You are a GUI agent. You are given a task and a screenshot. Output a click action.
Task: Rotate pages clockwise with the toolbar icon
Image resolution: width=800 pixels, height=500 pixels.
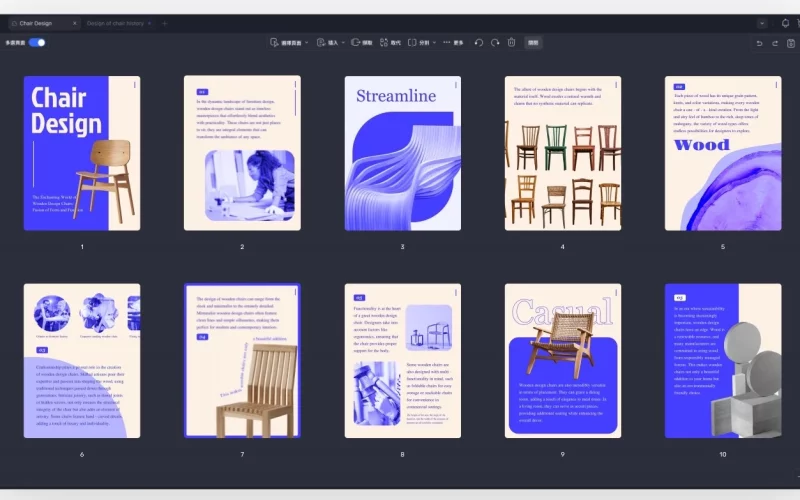click(x=495, y=43)
